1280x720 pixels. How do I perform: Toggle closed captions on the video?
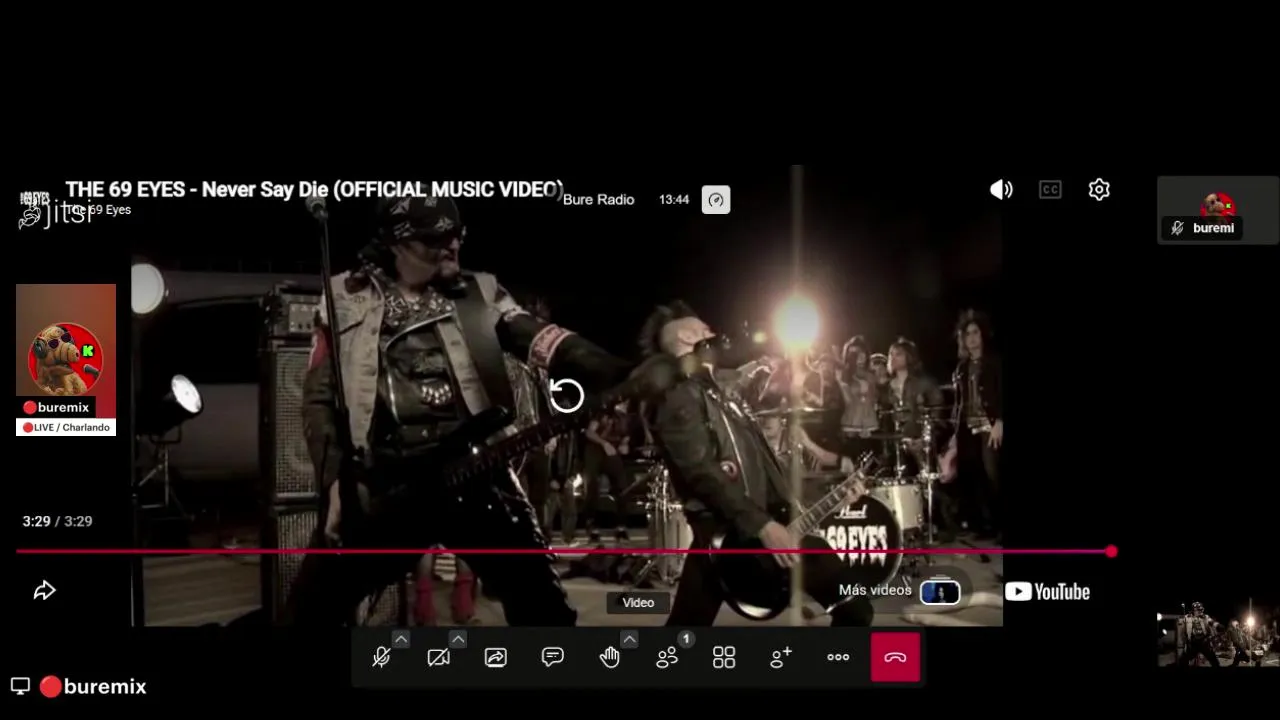tap(1050, 190)
